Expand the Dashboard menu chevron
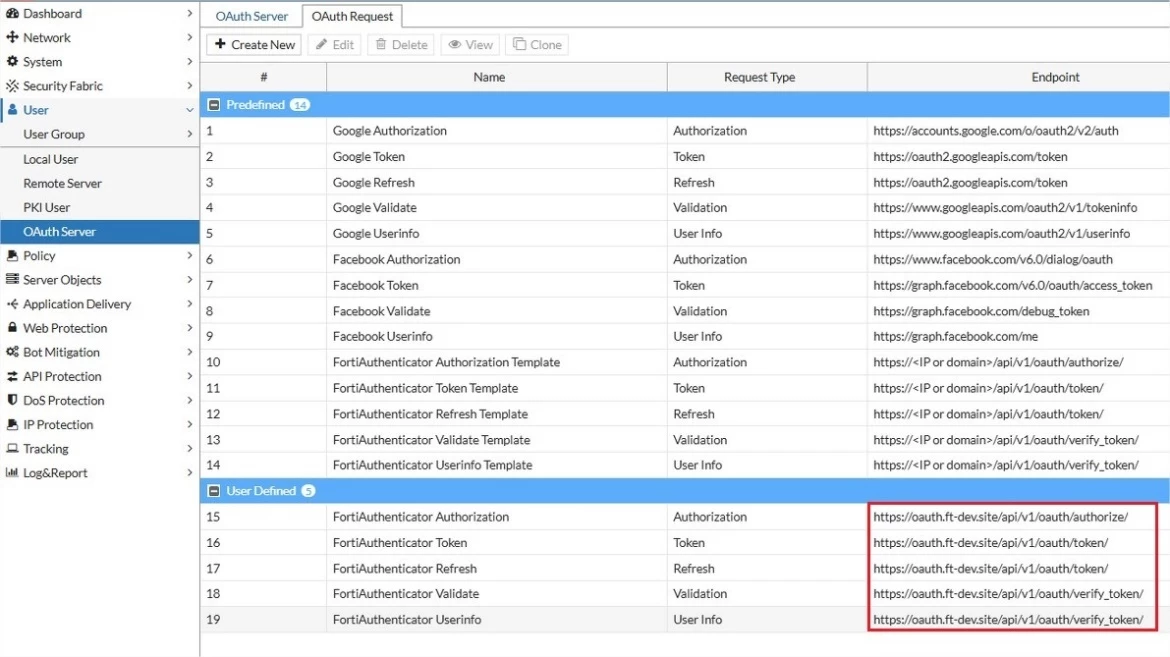Image resolution: width=1170 pixels, height=657 pixels. tap(190, 13)
